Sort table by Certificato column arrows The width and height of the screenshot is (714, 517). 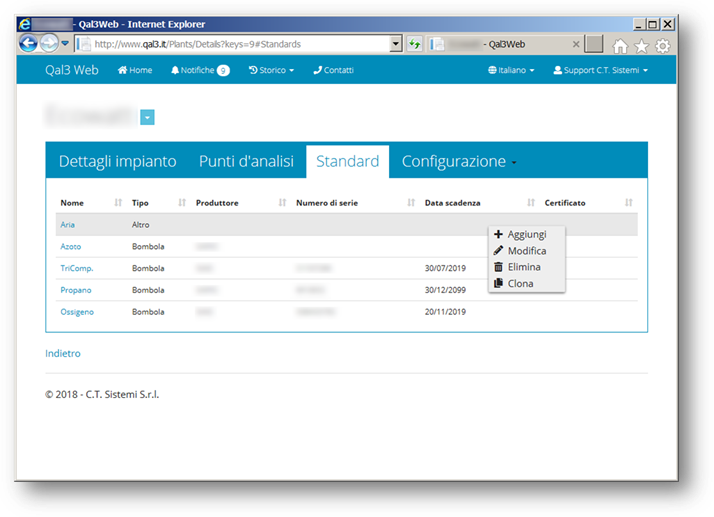629,203
